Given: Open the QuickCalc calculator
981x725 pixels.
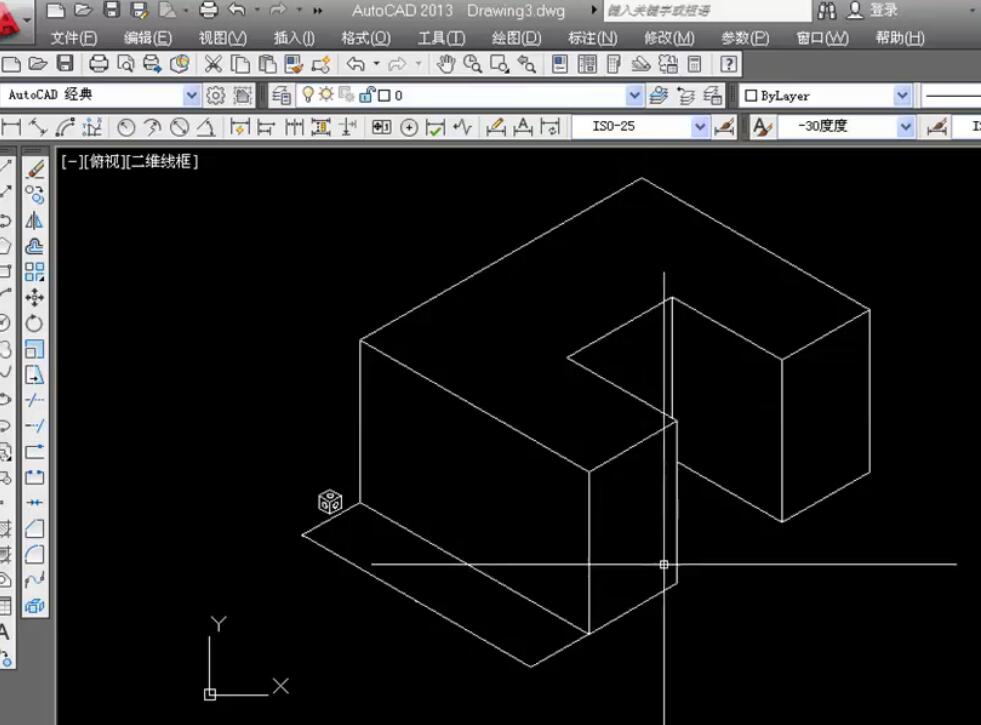Looking at the screenshot, I should click(694, 64).
